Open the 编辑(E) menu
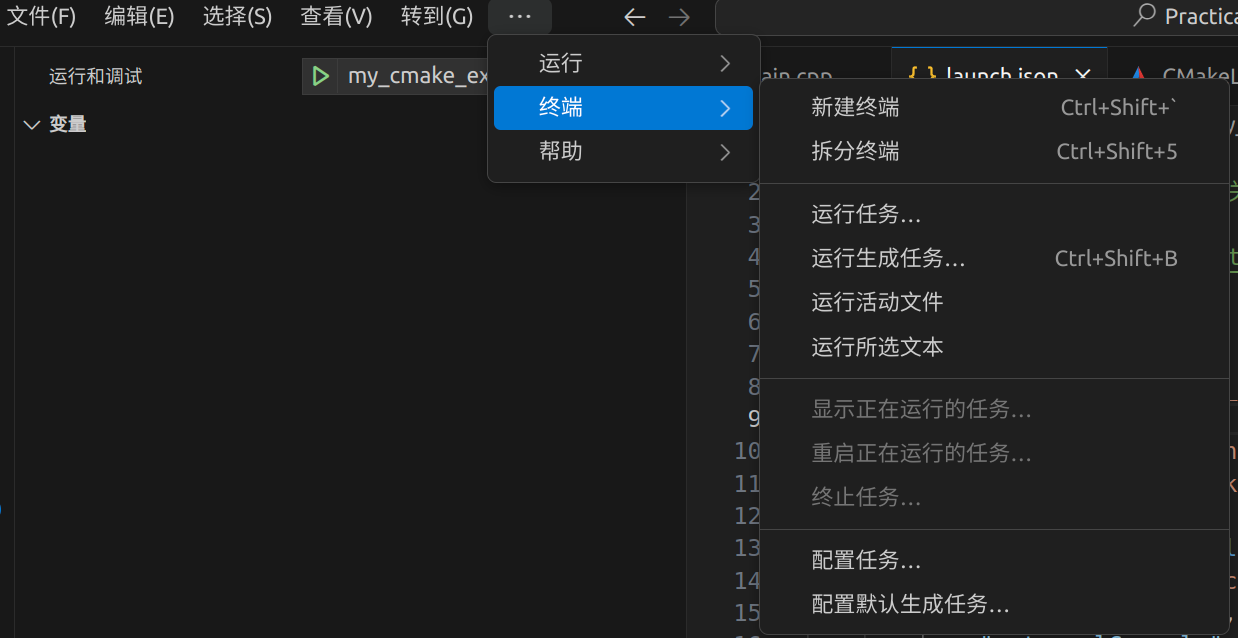Image resolution: width=1238 pixels, height=638 pixels. click(139, 17)
